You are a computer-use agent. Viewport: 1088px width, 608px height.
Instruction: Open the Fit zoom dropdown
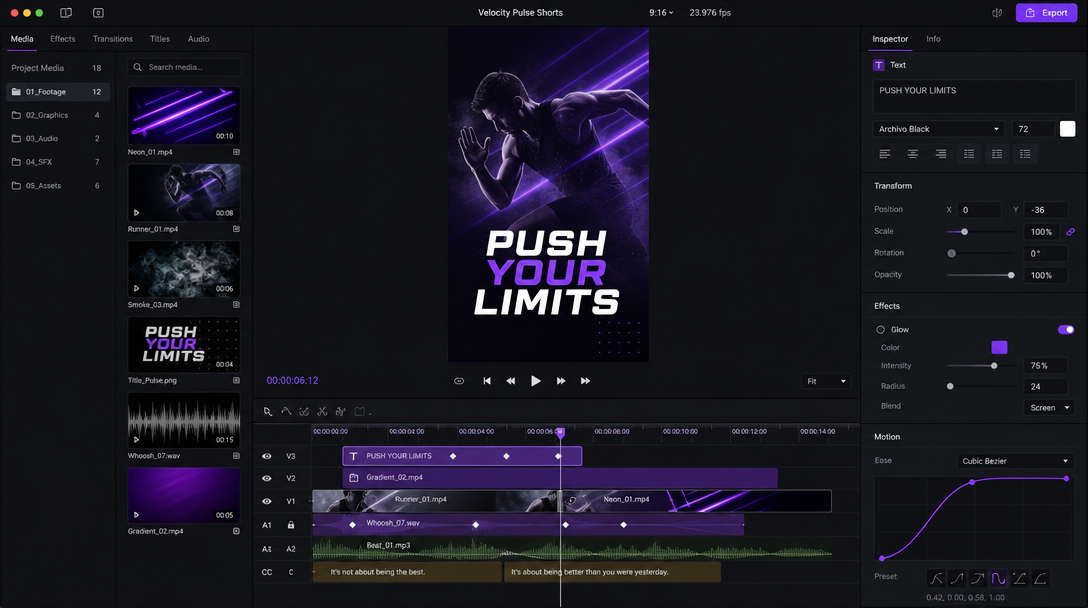click(826, 381)
